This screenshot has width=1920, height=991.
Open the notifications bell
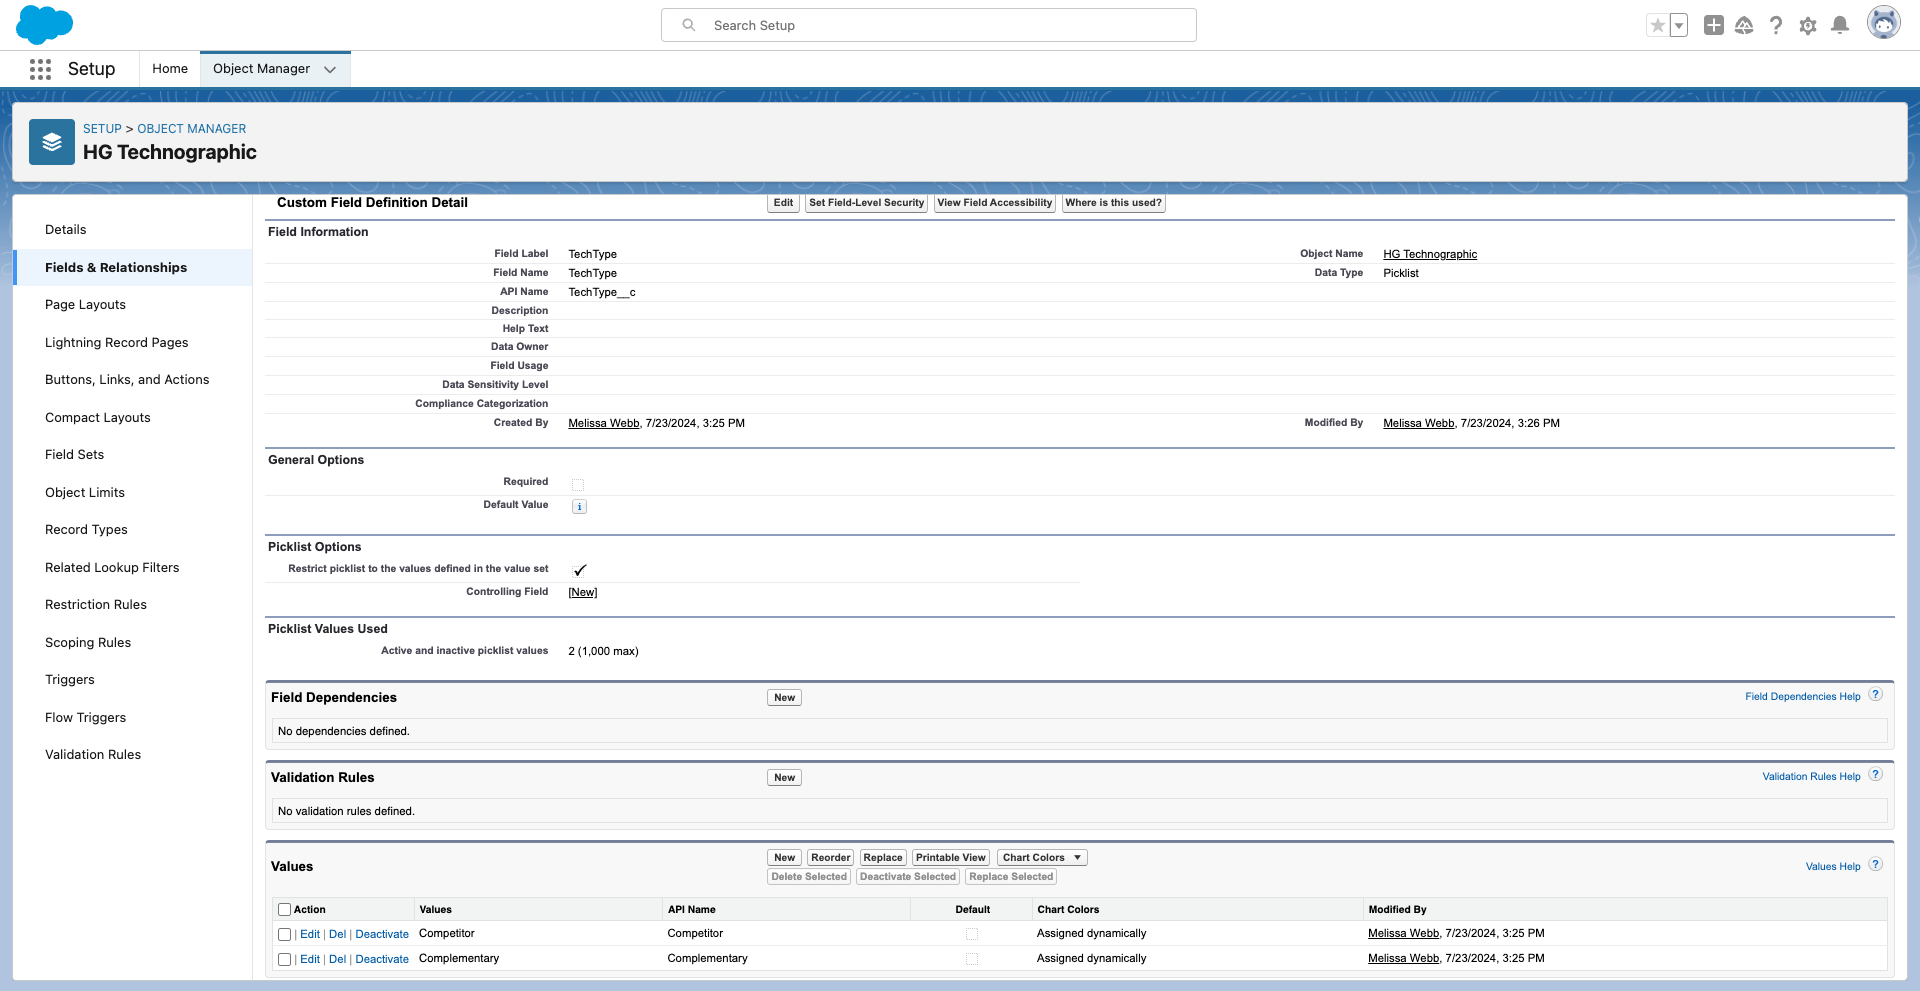pos(1840,25)
